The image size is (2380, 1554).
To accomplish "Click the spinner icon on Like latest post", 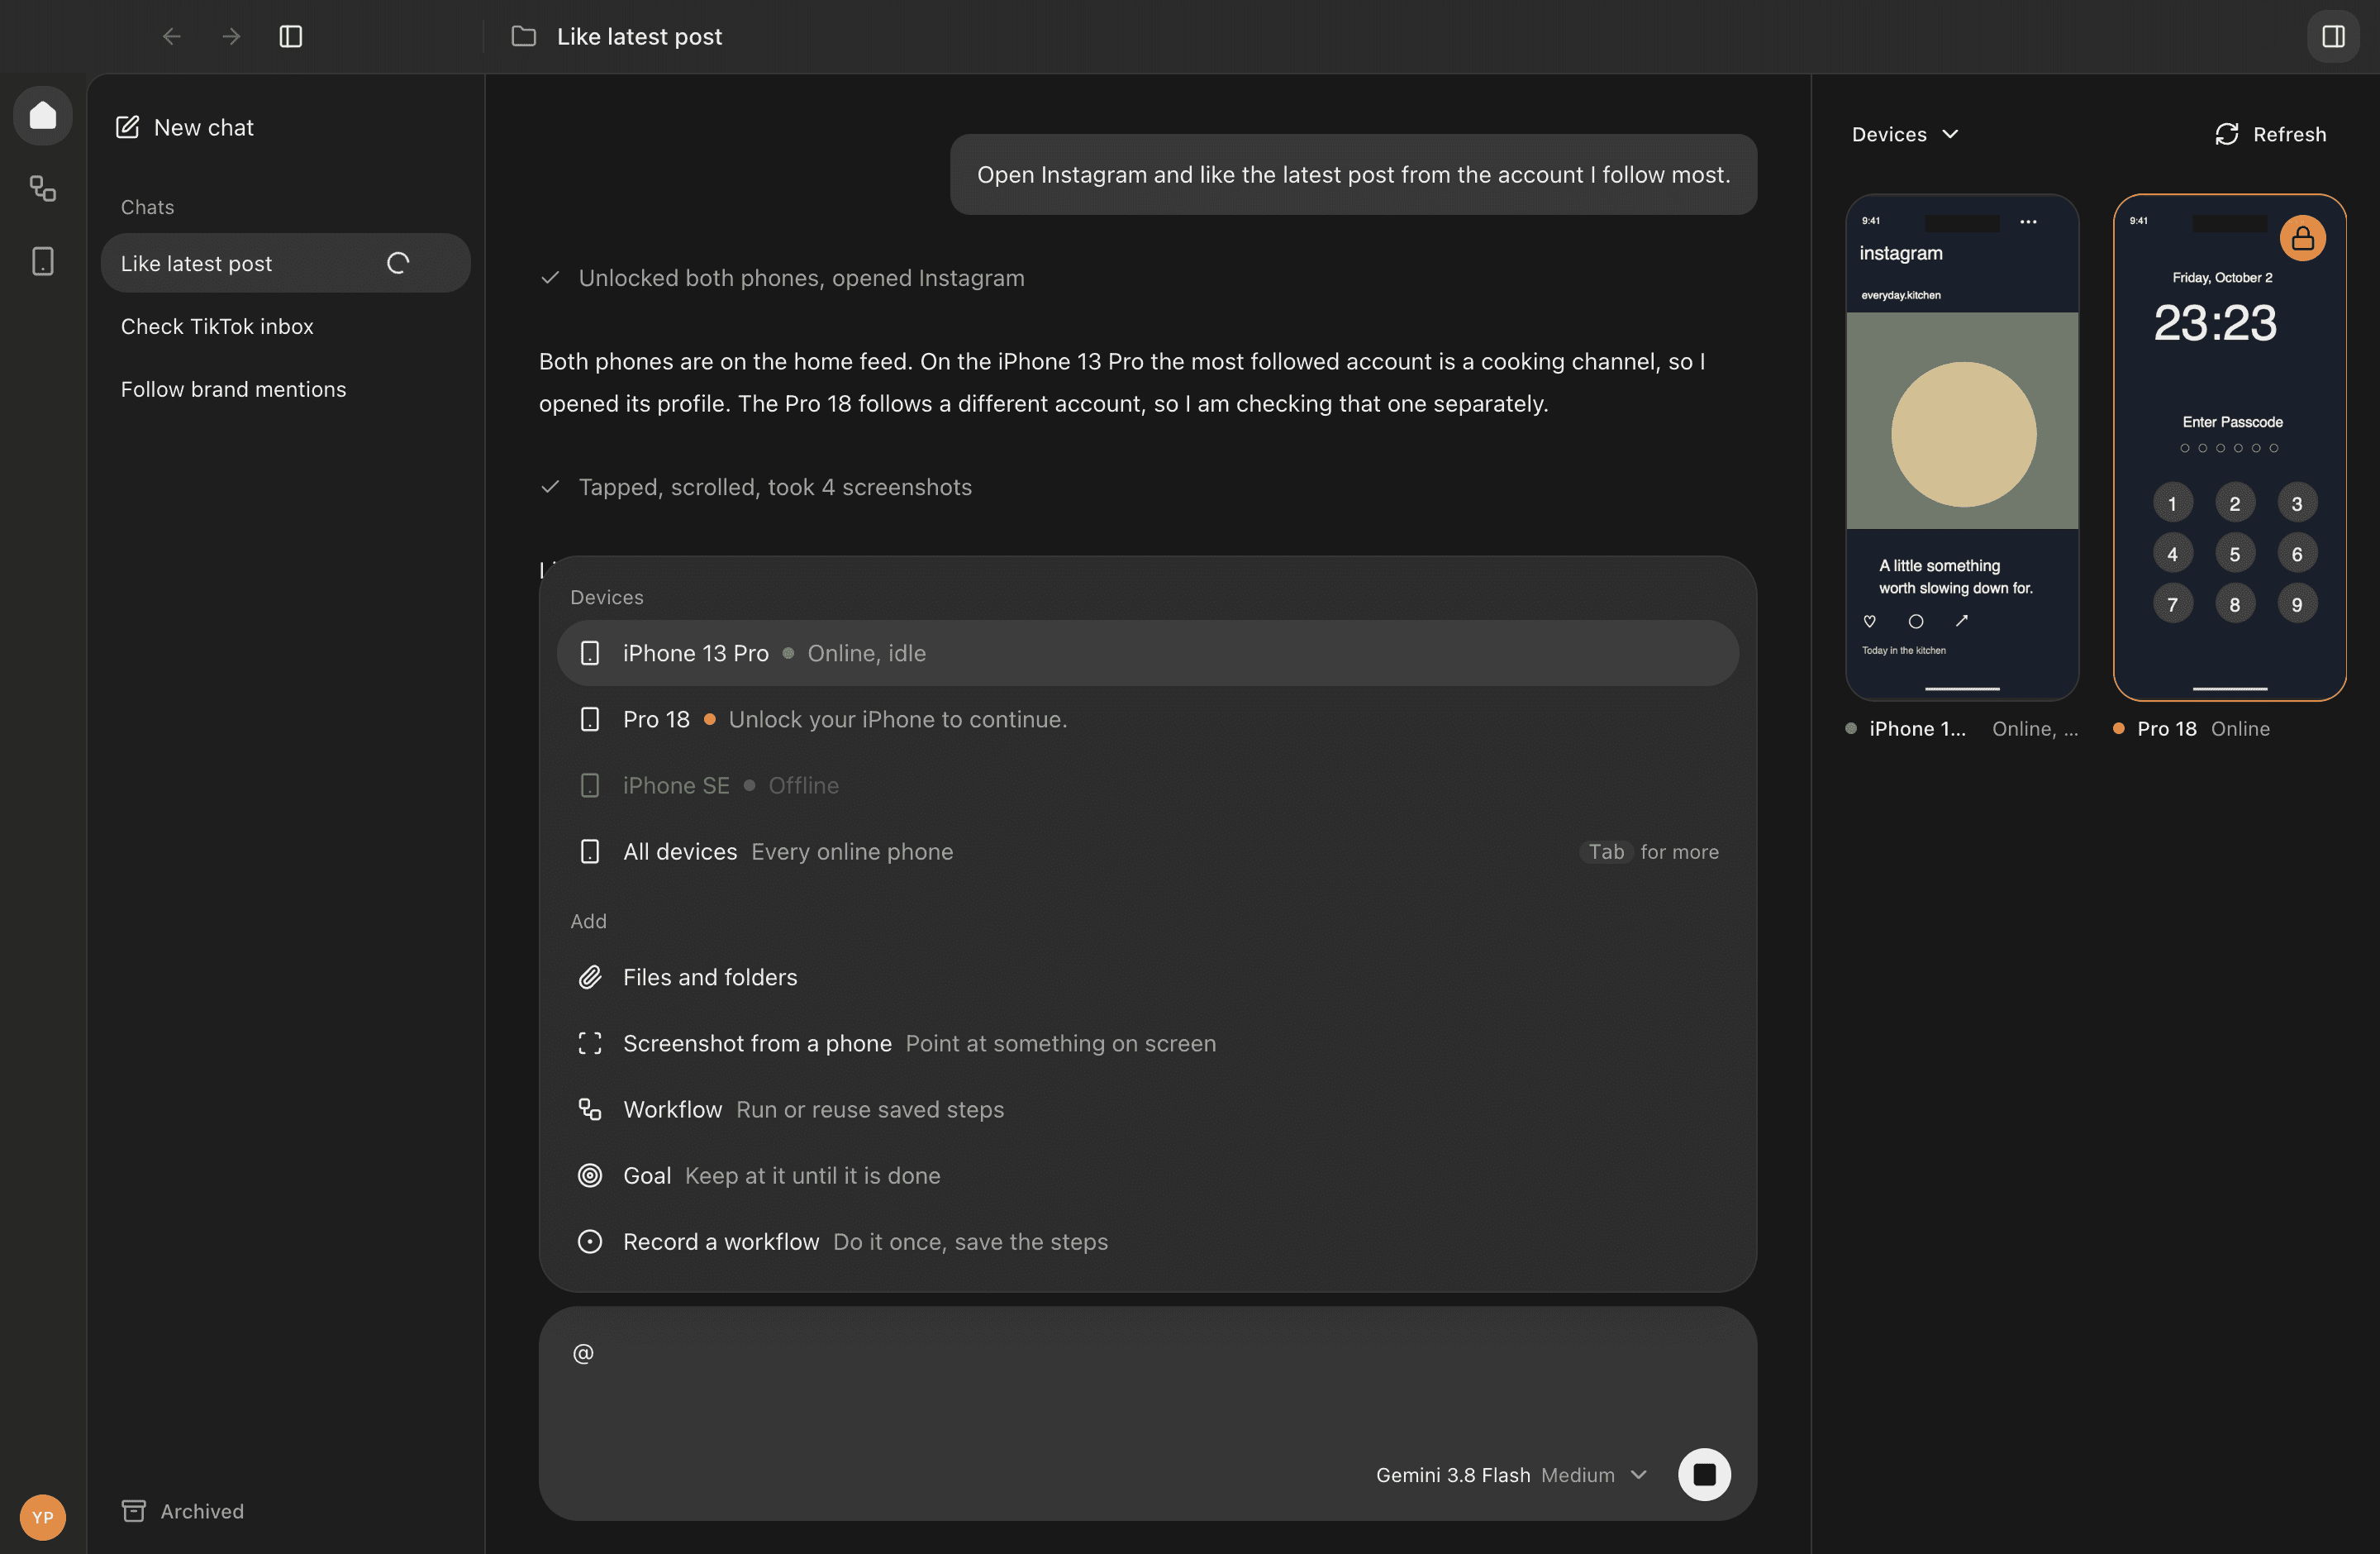I will (398, 263).
